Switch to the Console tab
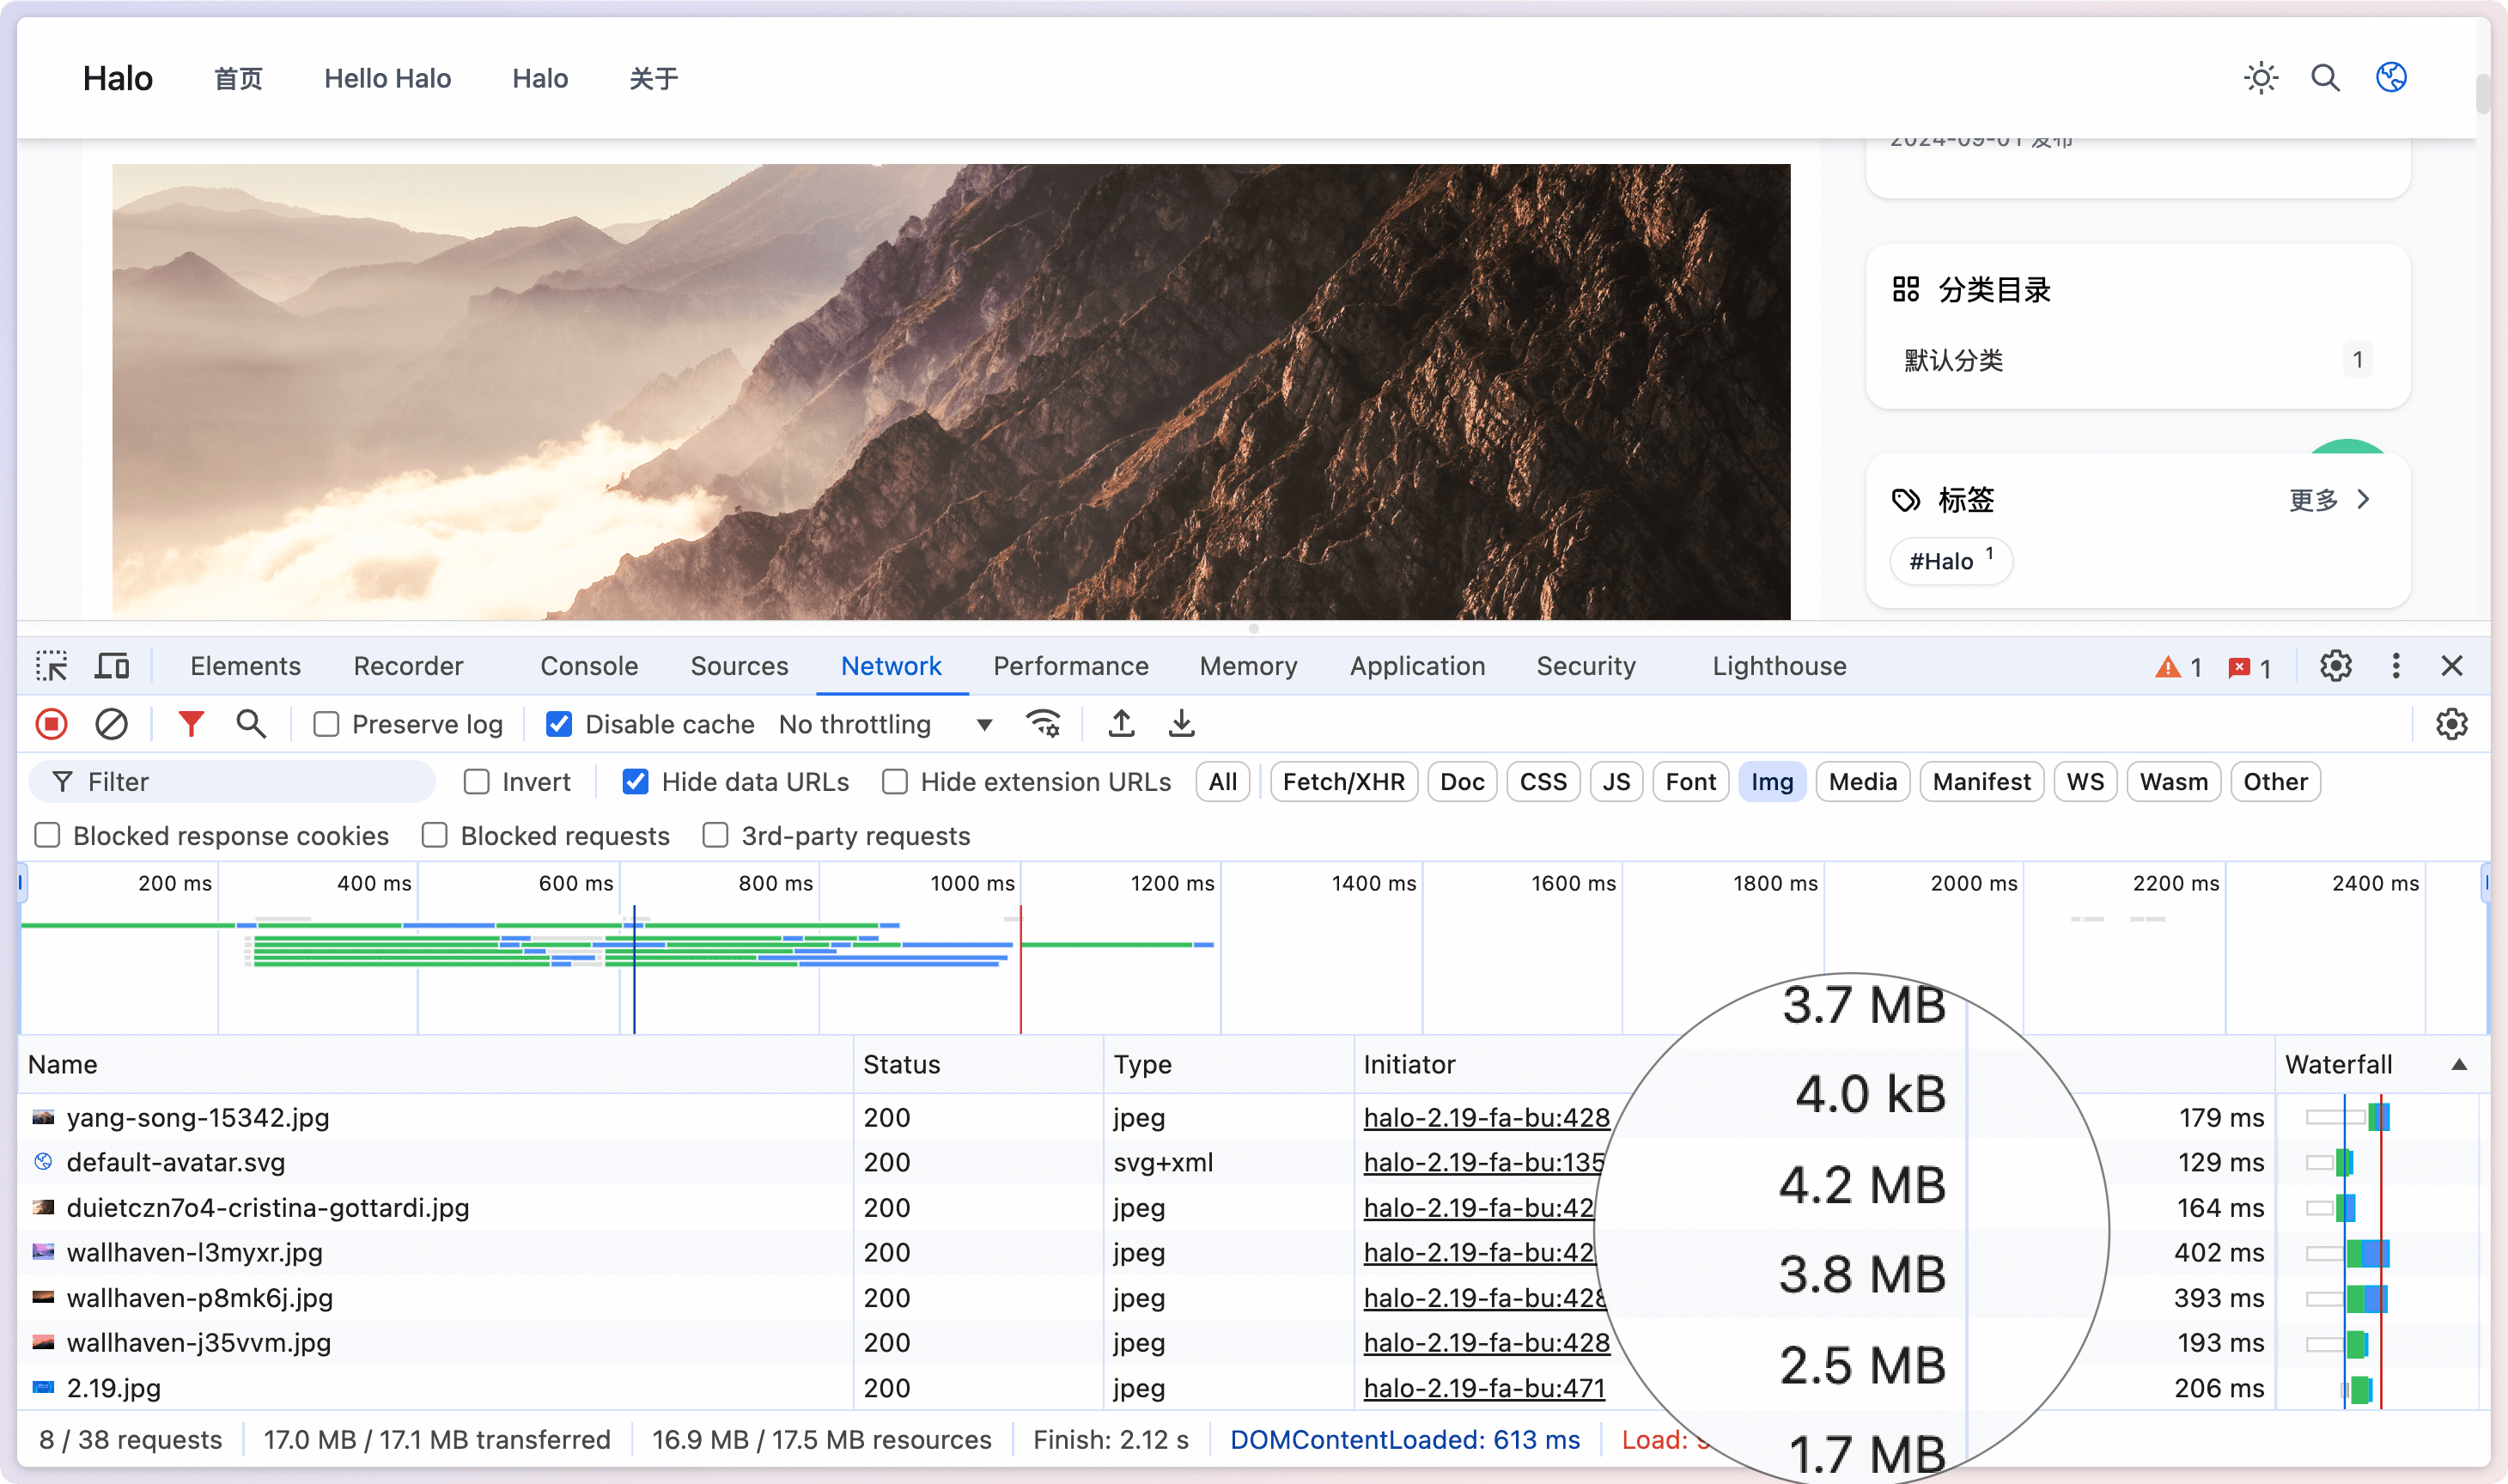 (589, 666)
